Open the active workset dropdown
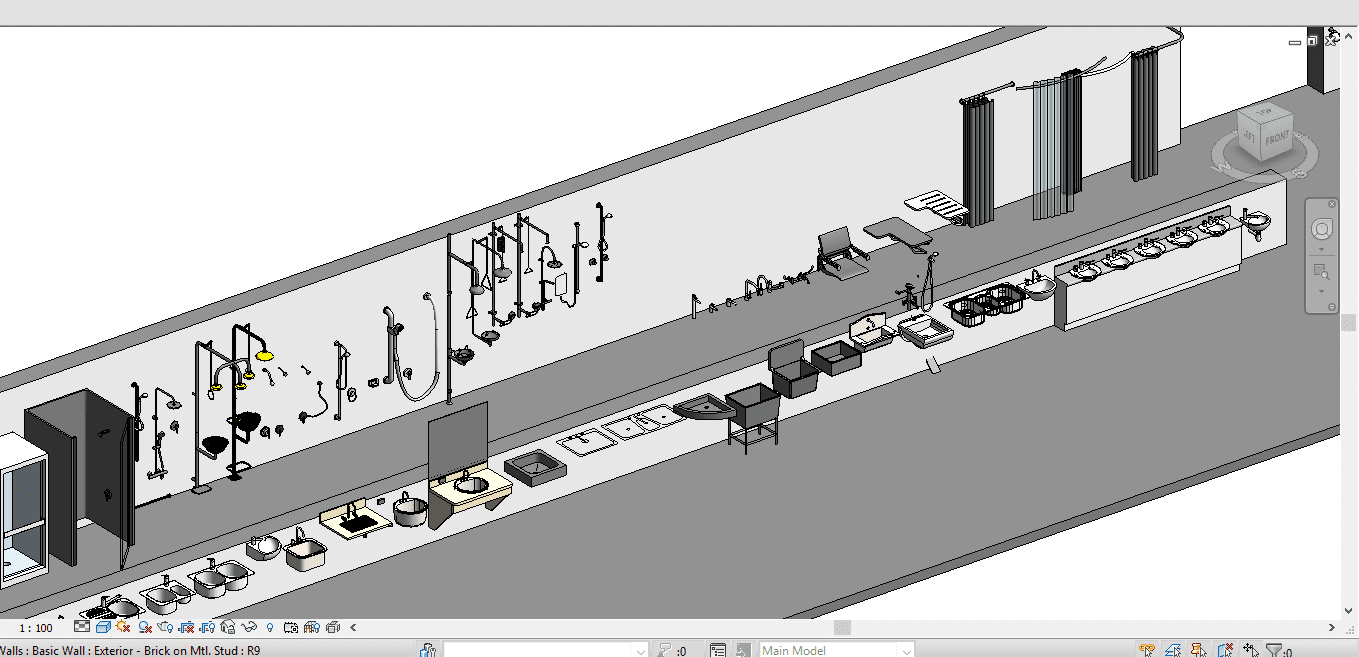The width and height of the screenshot is (1359, 657). pyautogui.click(x=640, y=650)
